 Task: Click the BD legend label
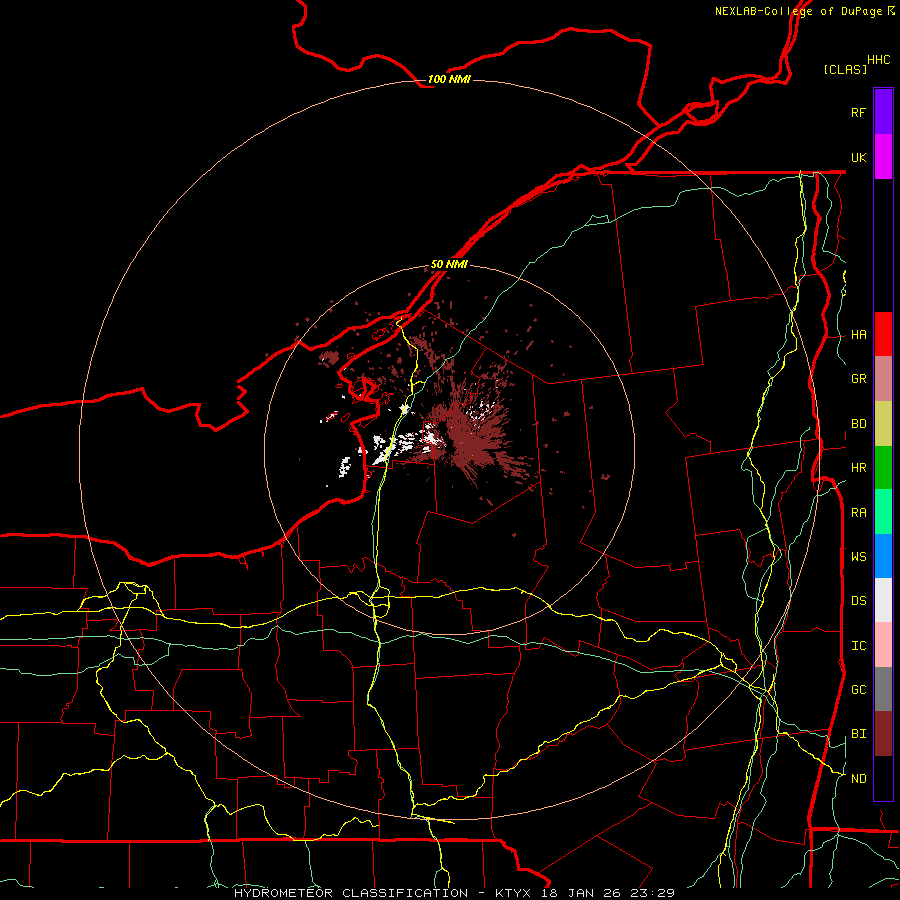[x=859, y=424]
